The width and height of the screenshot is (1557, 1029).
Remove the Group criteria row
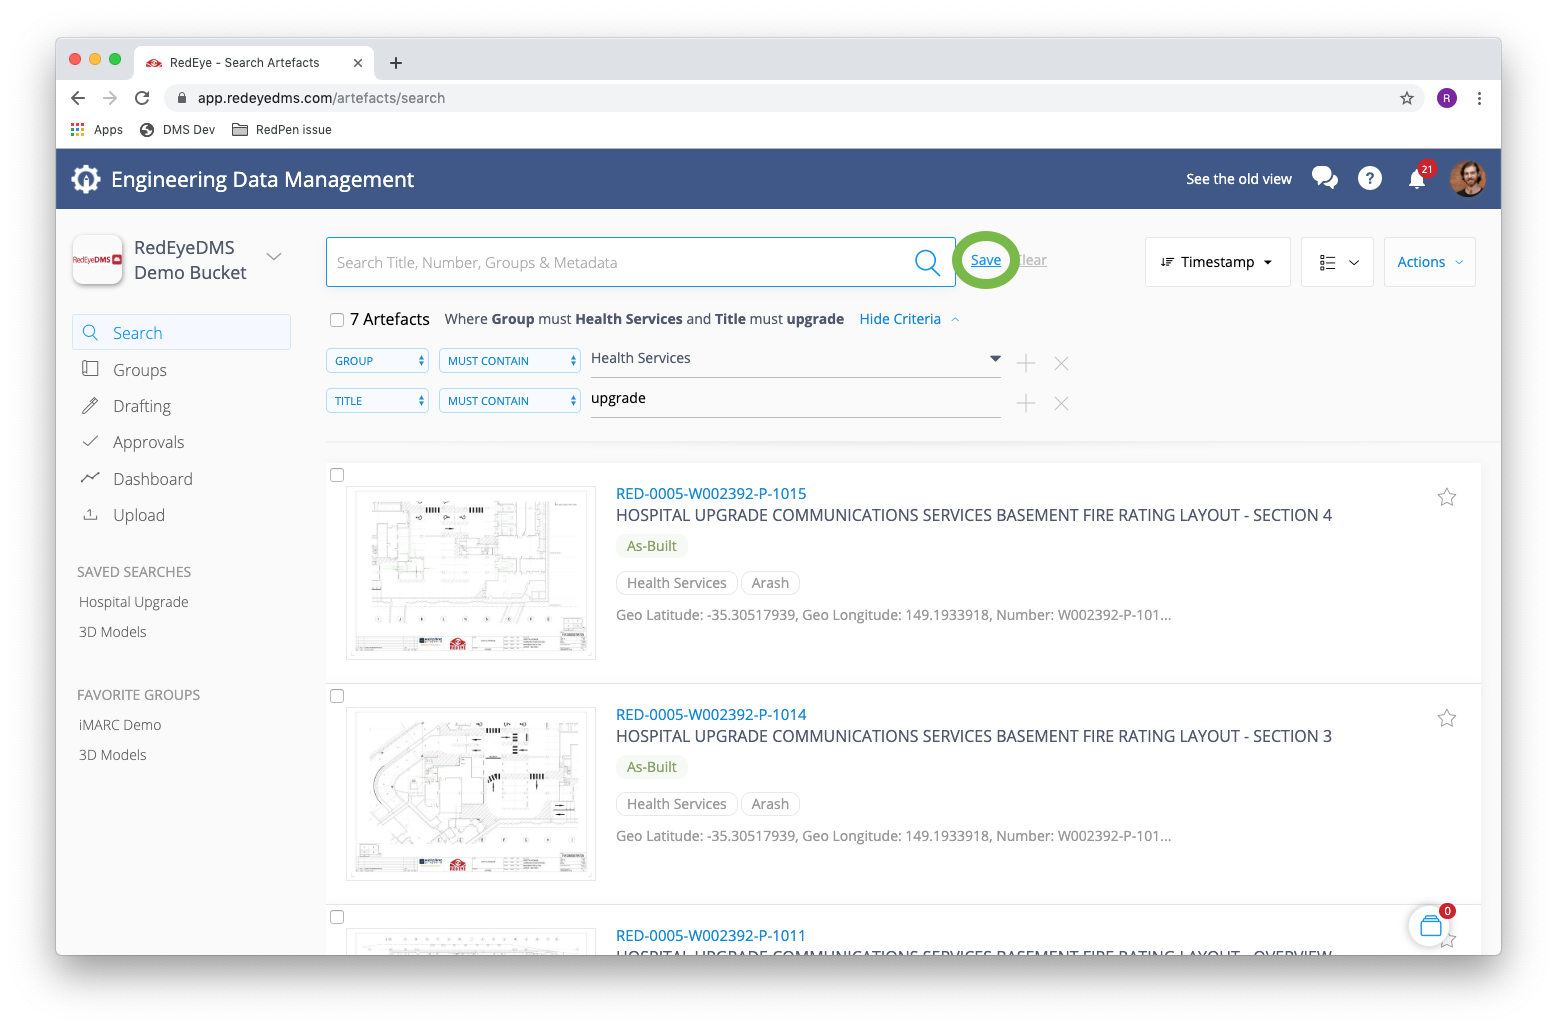pos(1061,363)
